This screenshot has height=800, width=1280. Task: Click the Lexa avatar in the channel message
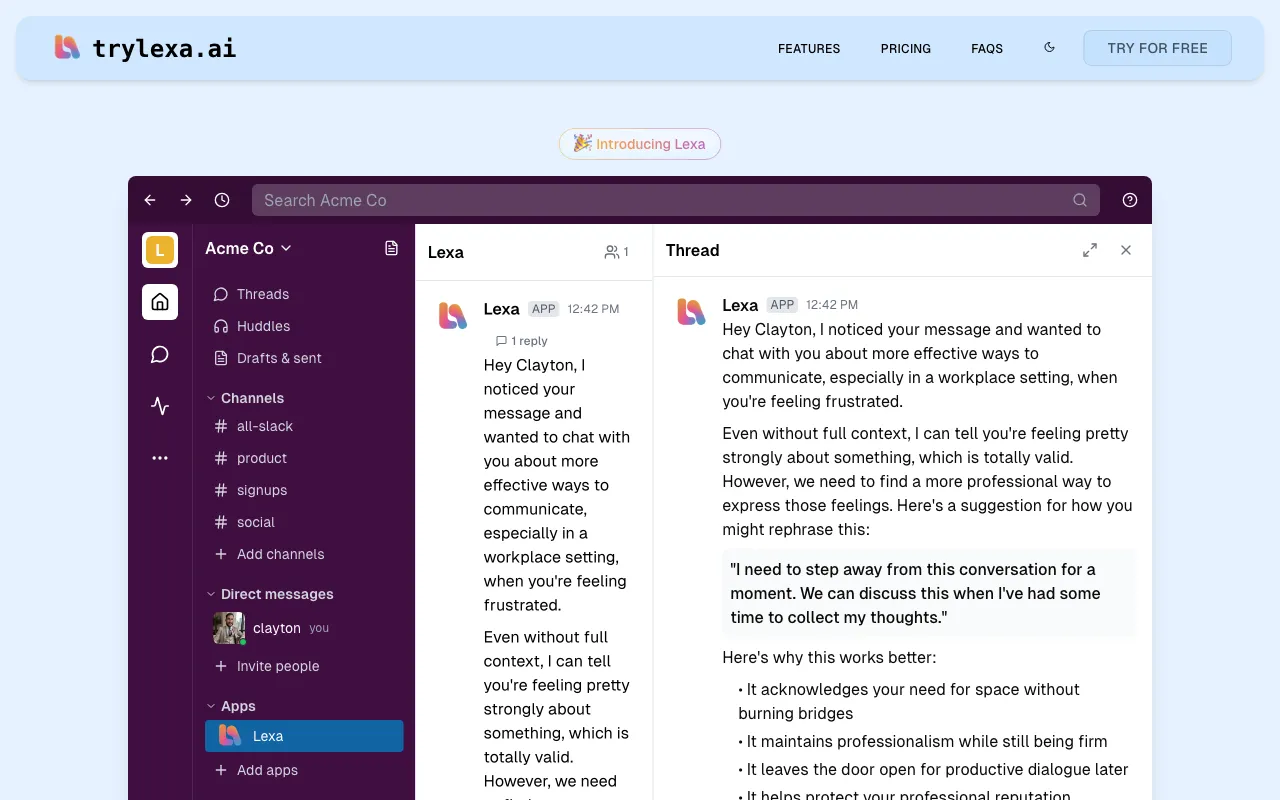pyautogui.click(x=453, y=316)
